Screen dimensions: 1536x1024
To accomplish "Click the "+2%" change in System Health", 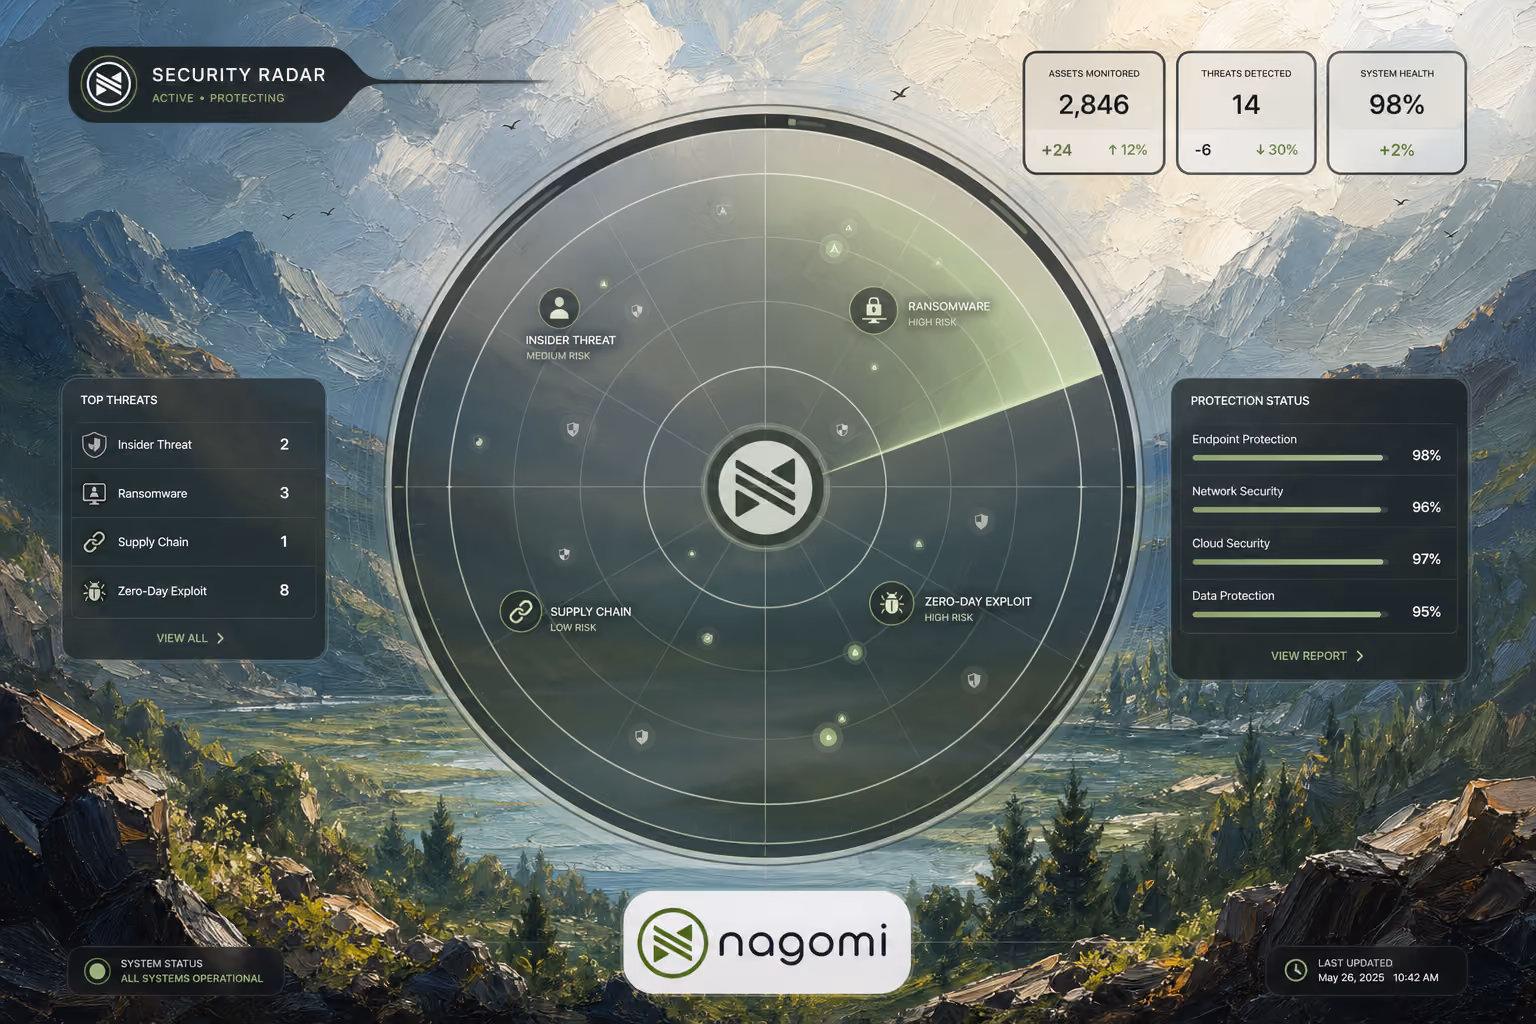I will coord(1397,150).
